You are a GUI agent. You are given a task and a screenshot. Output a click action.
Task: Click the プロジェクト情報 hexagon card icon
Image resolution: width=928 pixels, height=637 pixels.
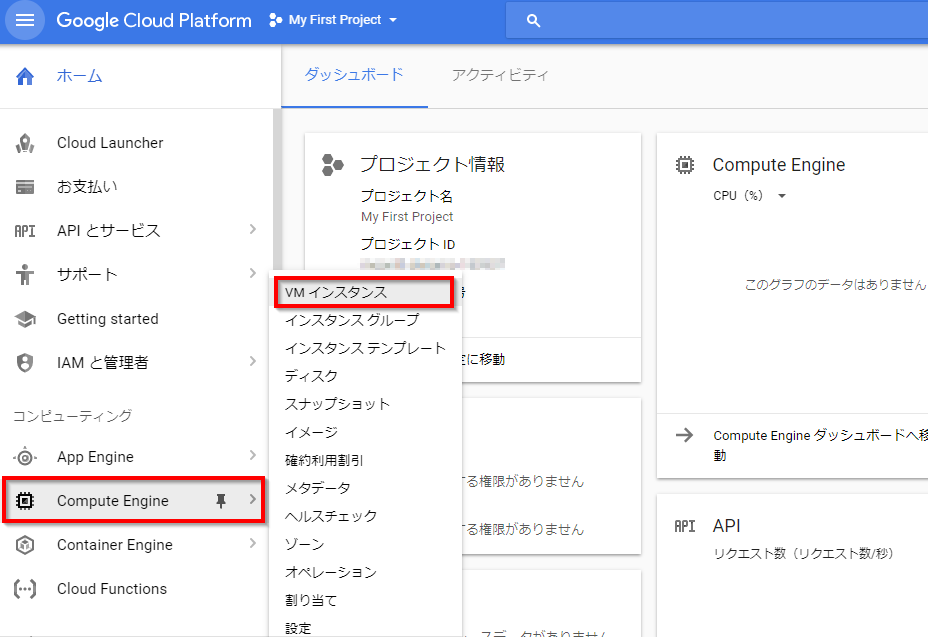[332, 165]
